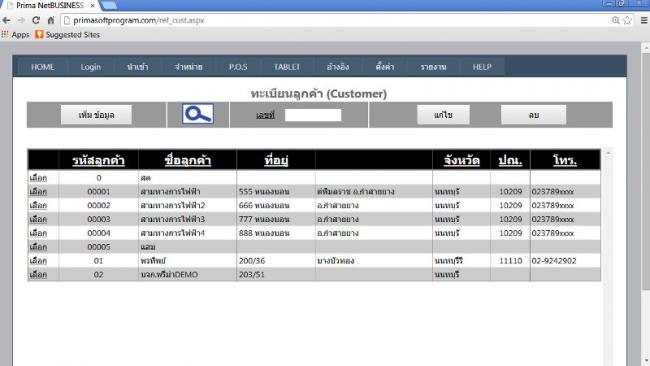This screenshot has width=650, height=366.
Task: Open Chrome hamburger menu icon
Action: tap(644, 20)
